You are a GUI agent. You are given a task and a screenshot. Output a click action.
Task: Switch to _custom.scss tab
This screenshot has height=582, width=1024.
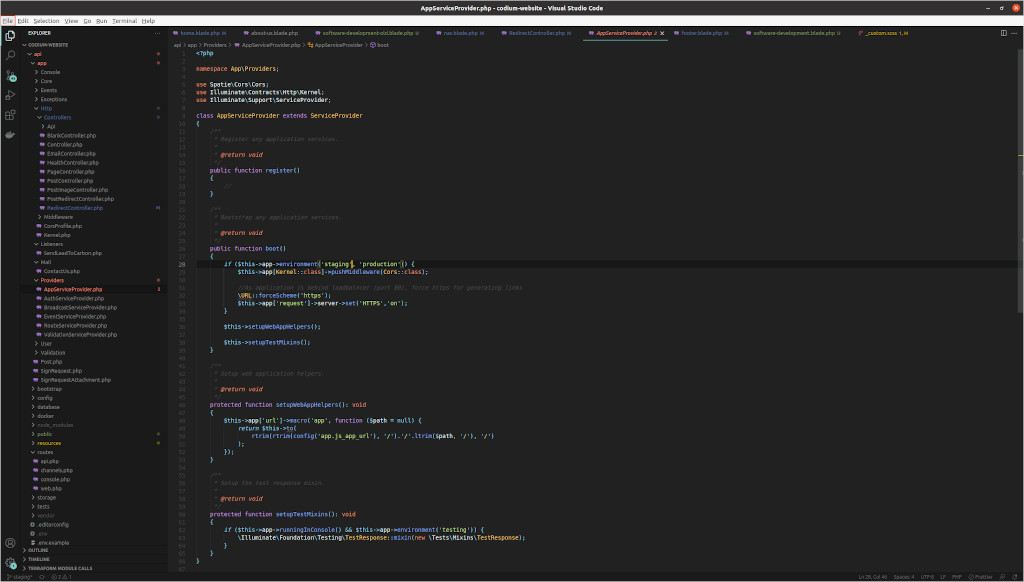(882, 33)
